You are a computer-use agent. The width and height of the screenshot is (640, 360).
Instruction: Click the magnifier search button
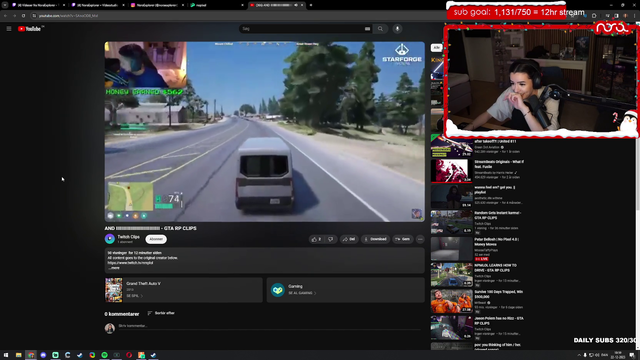click(380, 29)
